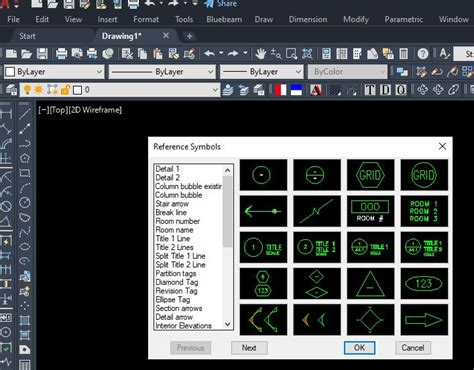The height and width of the screenshot is (370, 474).
Task: Click the Undo arrow icon
Action: point(209,53)
